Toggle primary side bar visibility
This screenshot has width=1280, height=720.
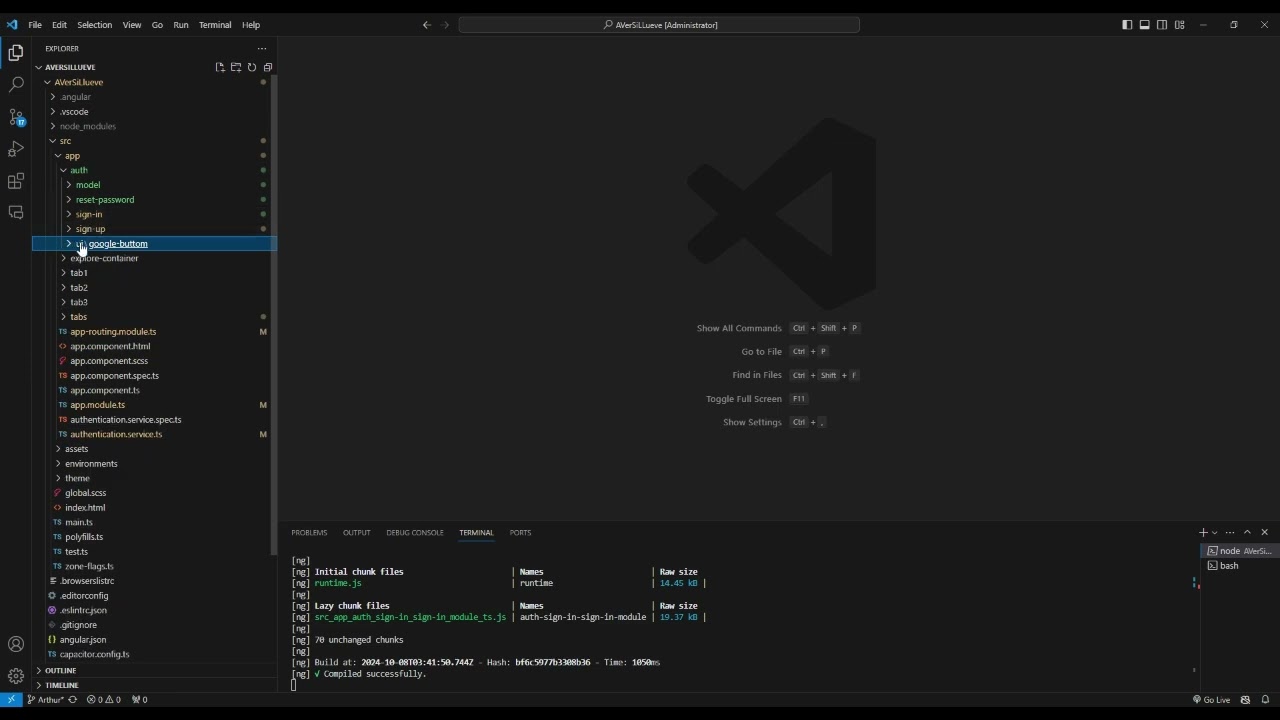(1127, 25)
